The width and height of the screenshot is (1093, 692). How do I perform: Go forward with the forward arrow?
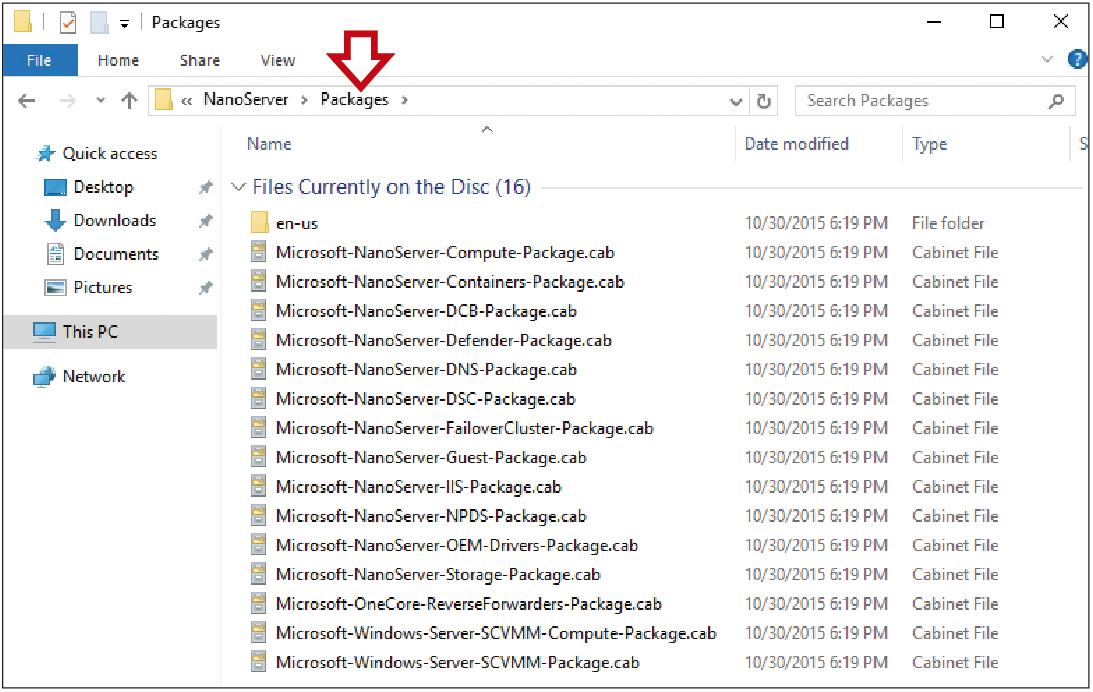click(x=68, y=101)
